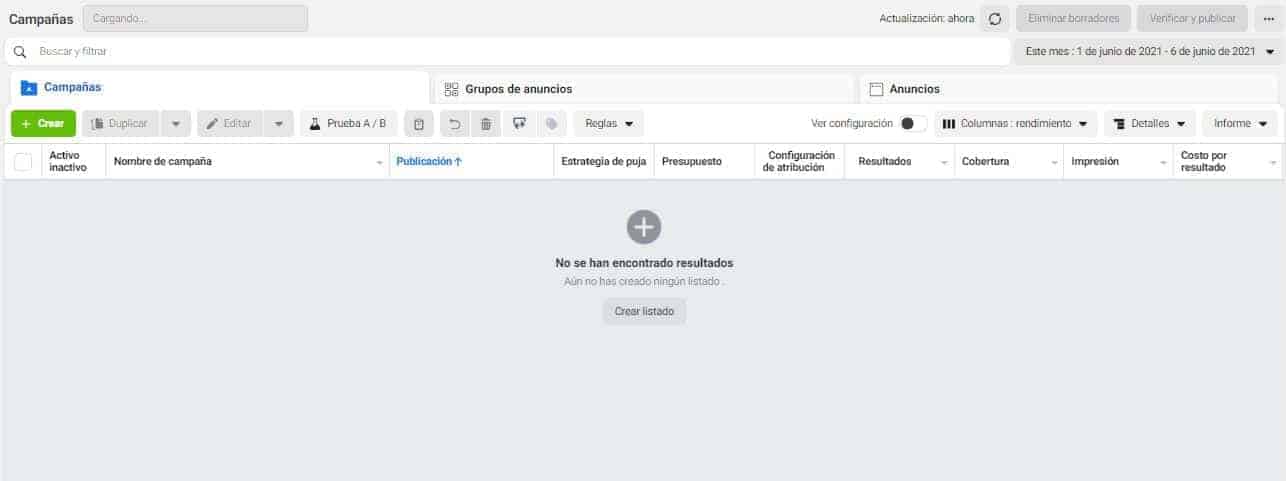Image resolution: width=1286 pixels, height=481 pixels.
Task: Click the Crear listado button
Action: click(x=644, y=311)
